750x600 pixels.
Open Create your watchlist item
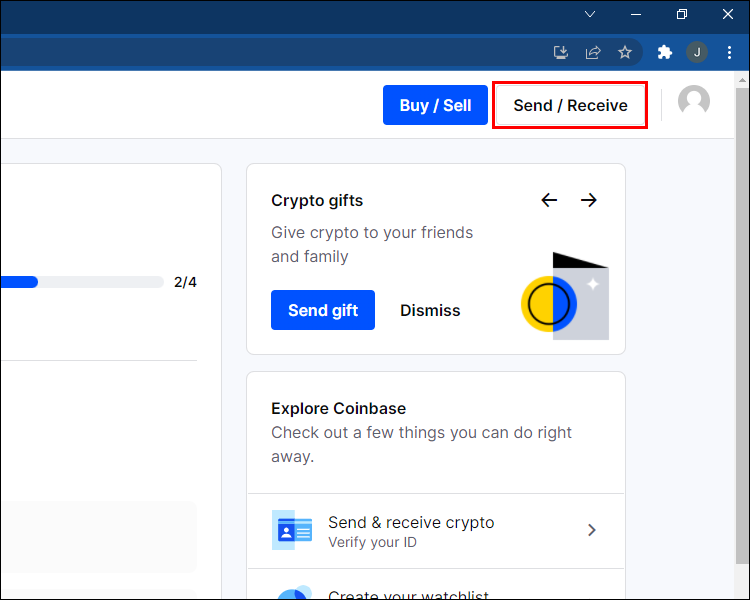[x=436, y=585]
